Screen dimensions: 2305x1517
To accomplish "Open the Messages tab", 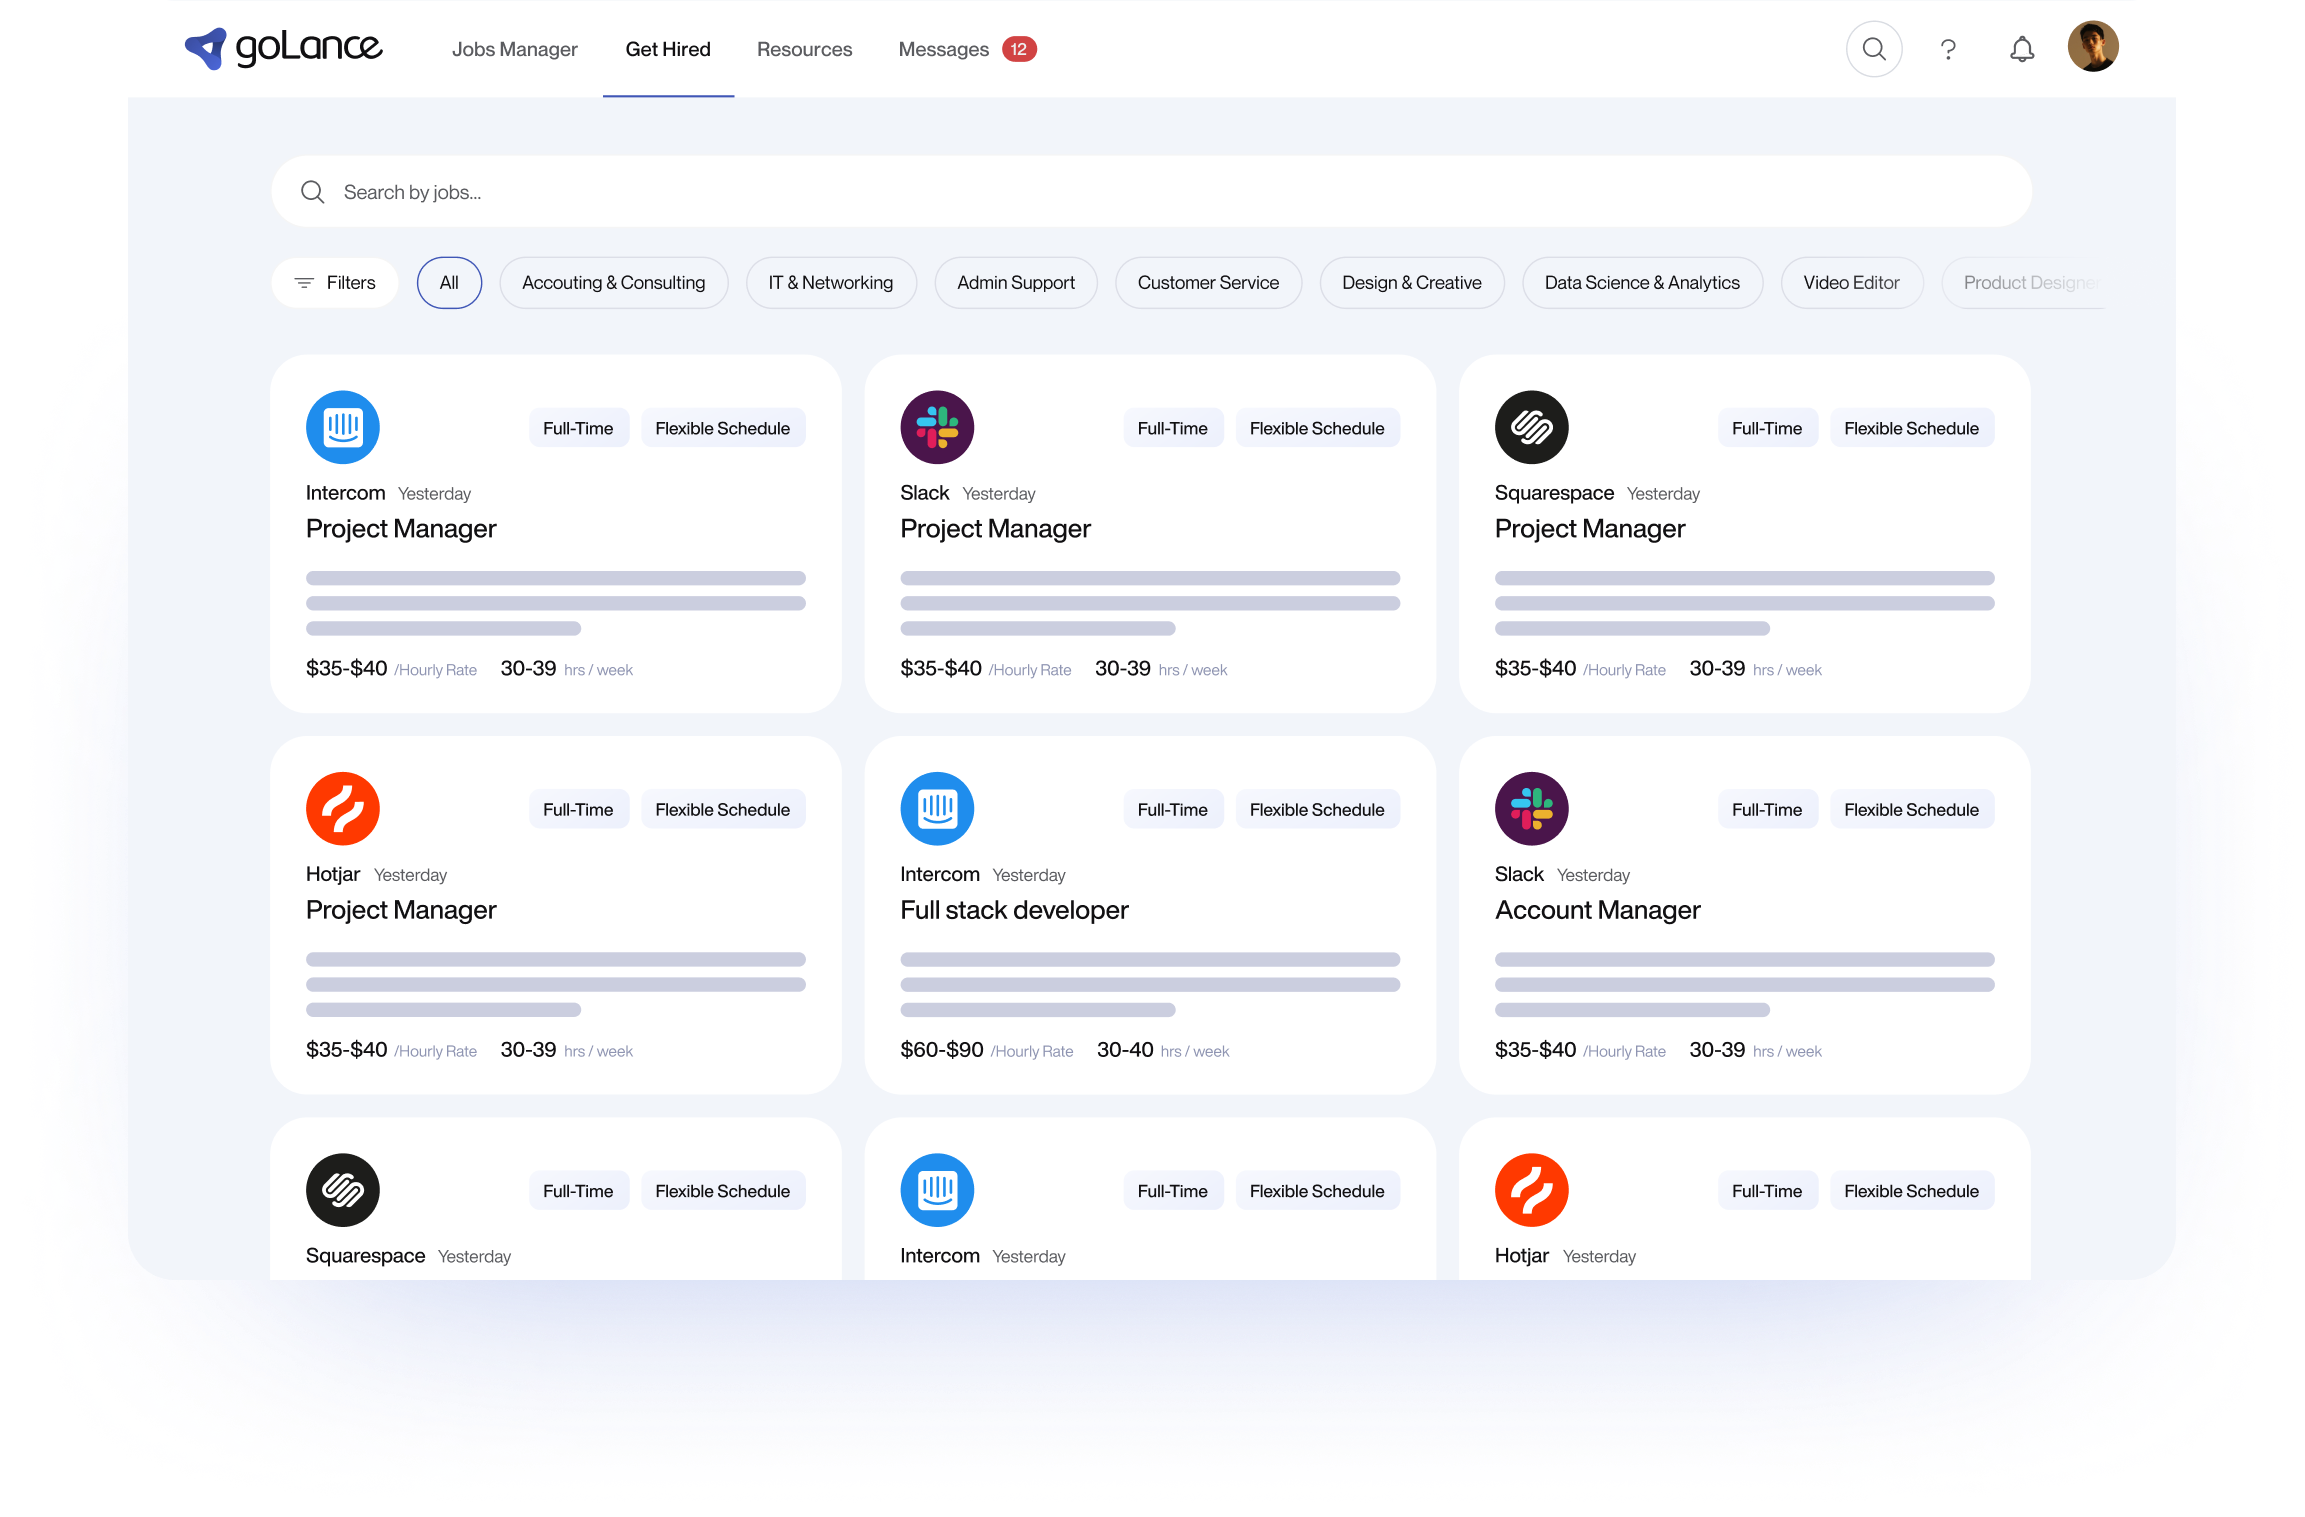I will 943,49.
